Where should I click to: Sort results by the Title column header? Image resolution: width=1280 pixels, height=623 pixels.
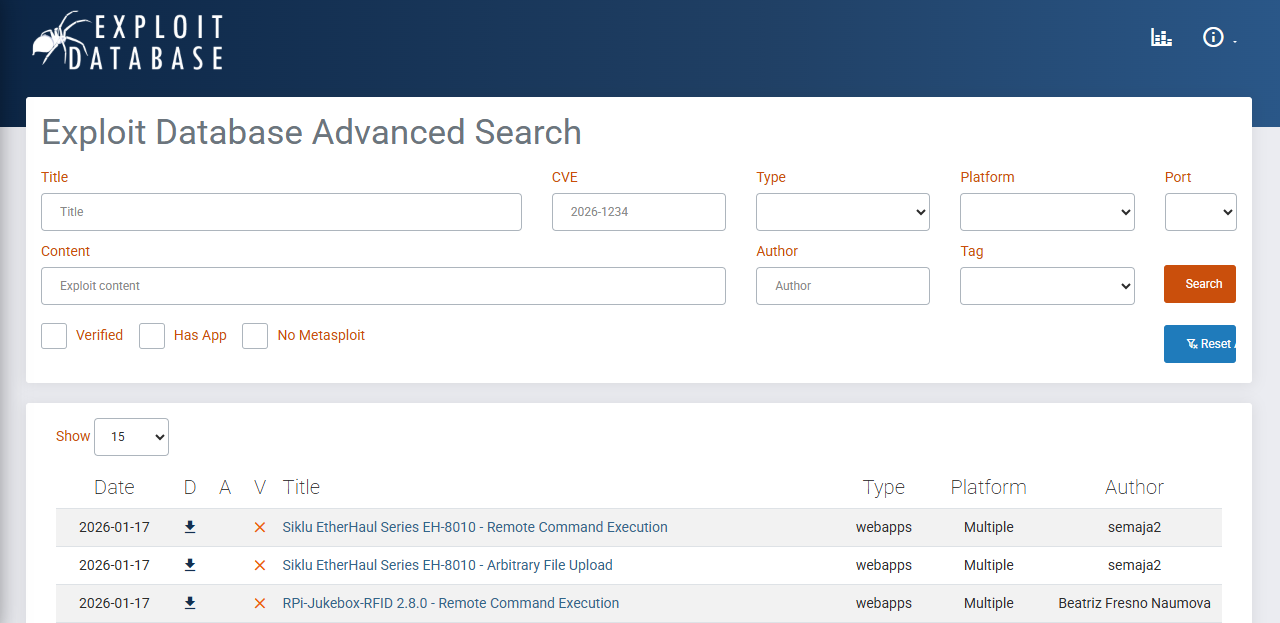tap(301, 487)
